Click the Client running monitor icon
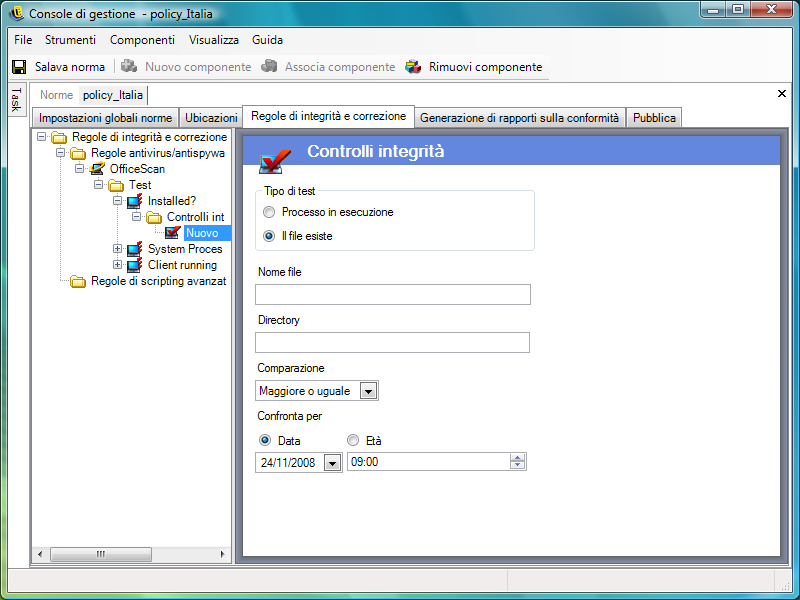 [135, 265]
